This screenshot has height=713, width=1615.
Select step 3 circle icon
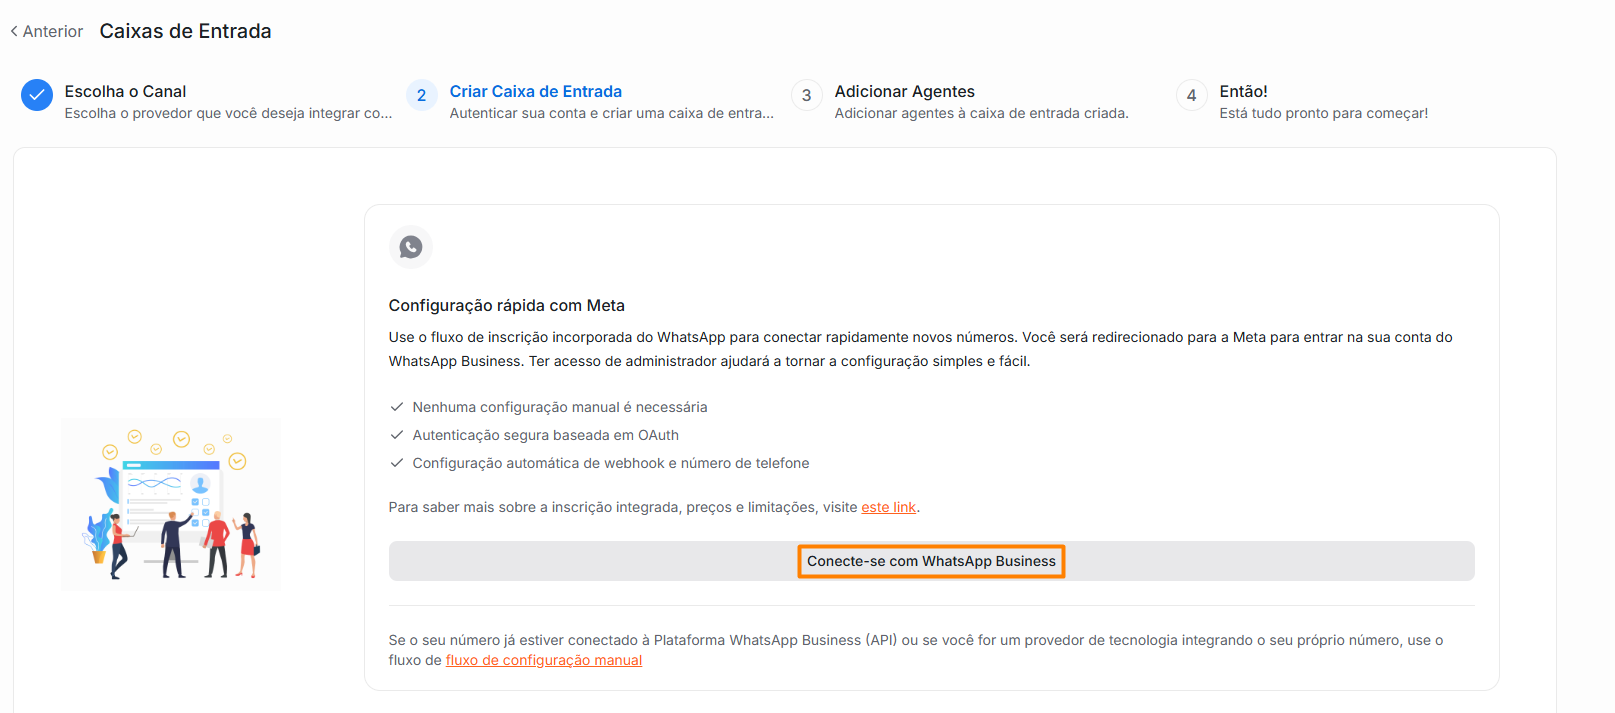click(807, 95)
